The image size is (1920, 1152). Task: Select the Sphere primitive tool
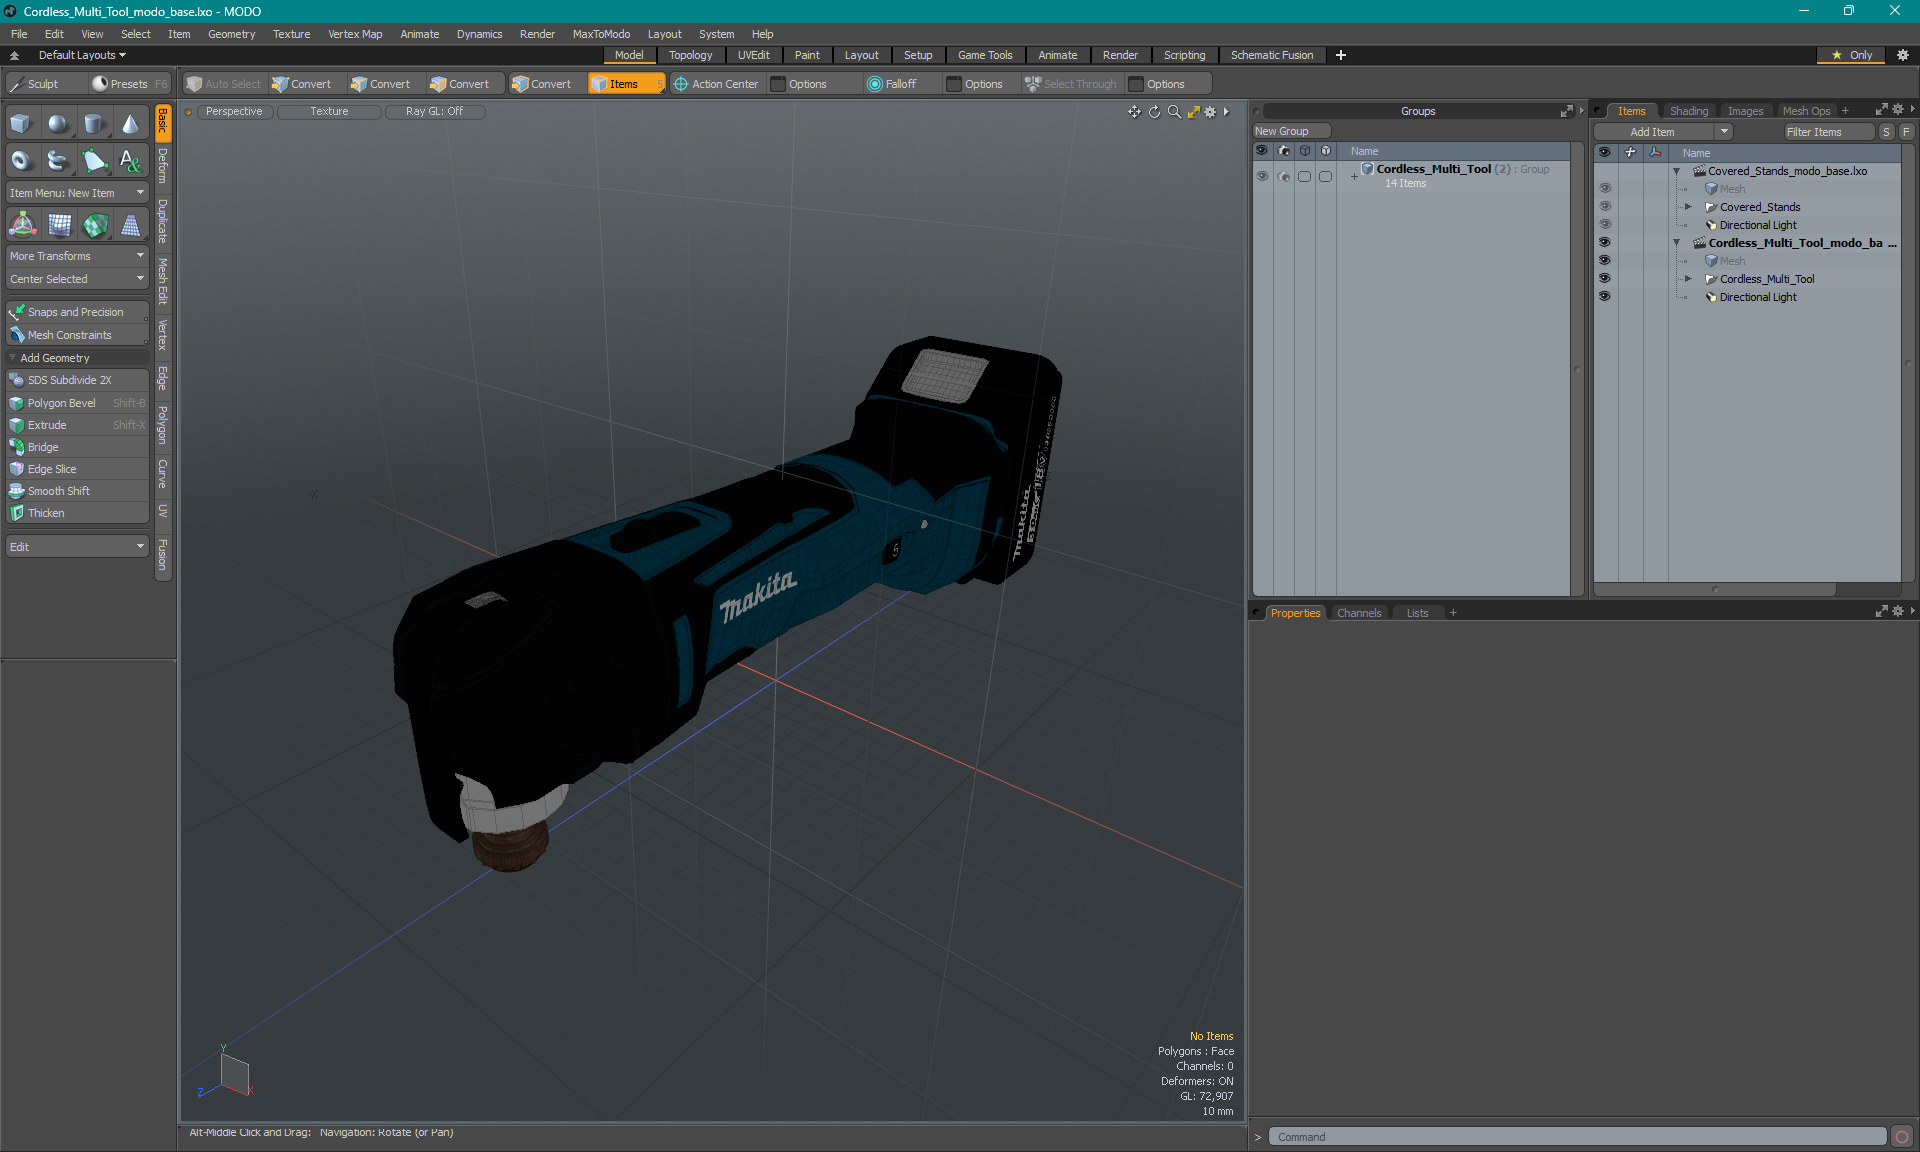(x=58, y=124)
